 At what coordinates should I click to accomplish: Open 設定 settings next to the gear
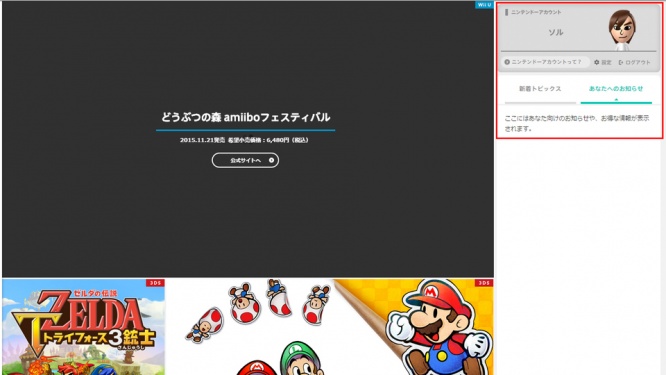click(x=603, y=62)
